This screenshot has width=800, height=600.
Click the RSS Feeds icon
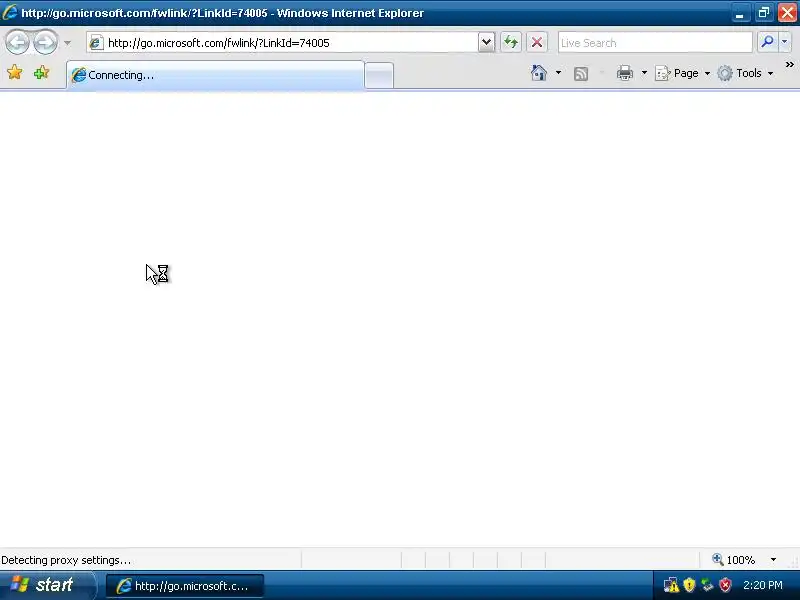tap(581, 73)
